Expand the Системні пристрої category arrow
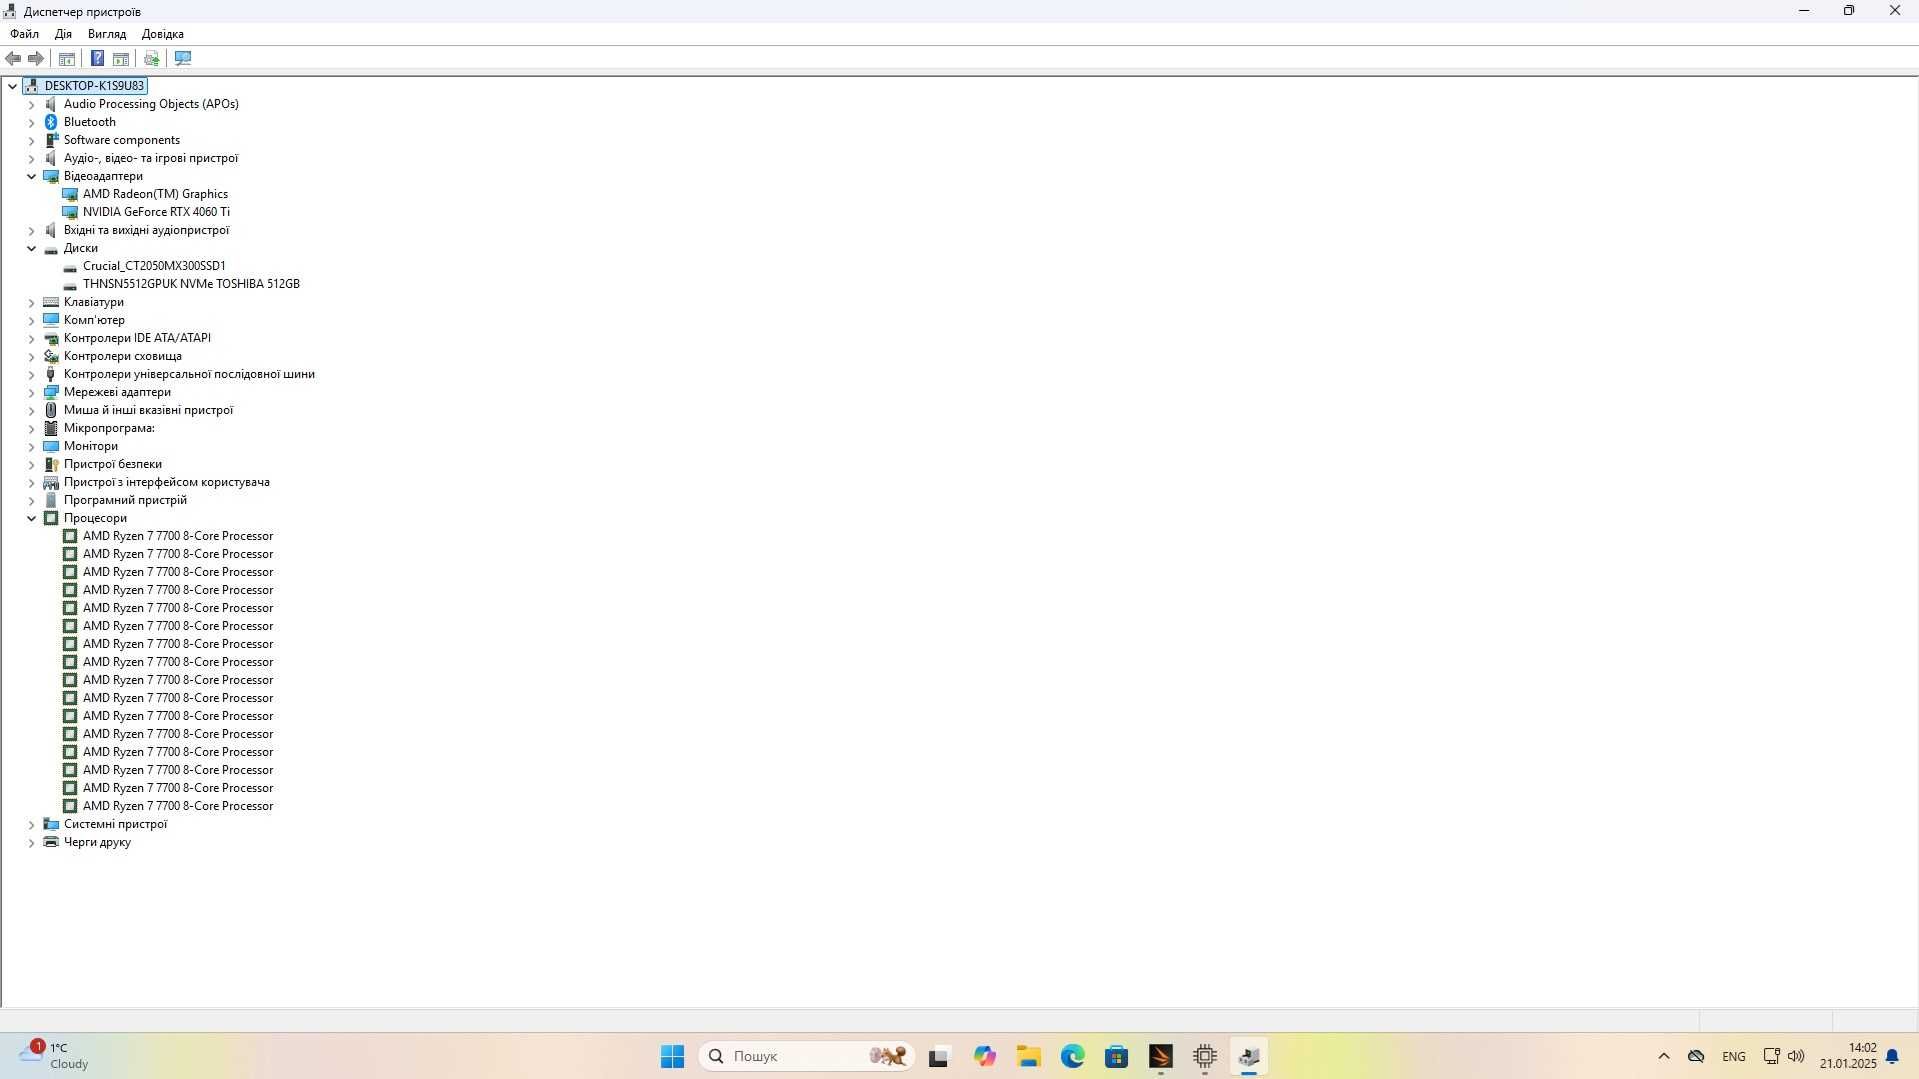Screen dimensions: 1919x1079 point(31,824)
